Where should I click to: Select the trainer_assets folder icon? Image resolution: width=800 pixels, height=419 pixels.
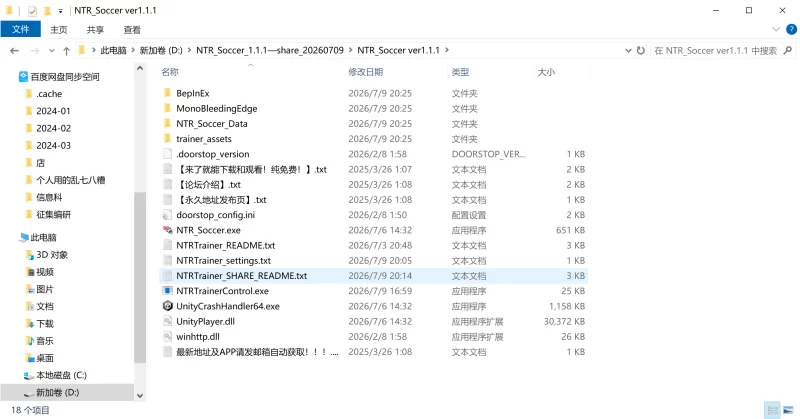[x=167, y=139]
